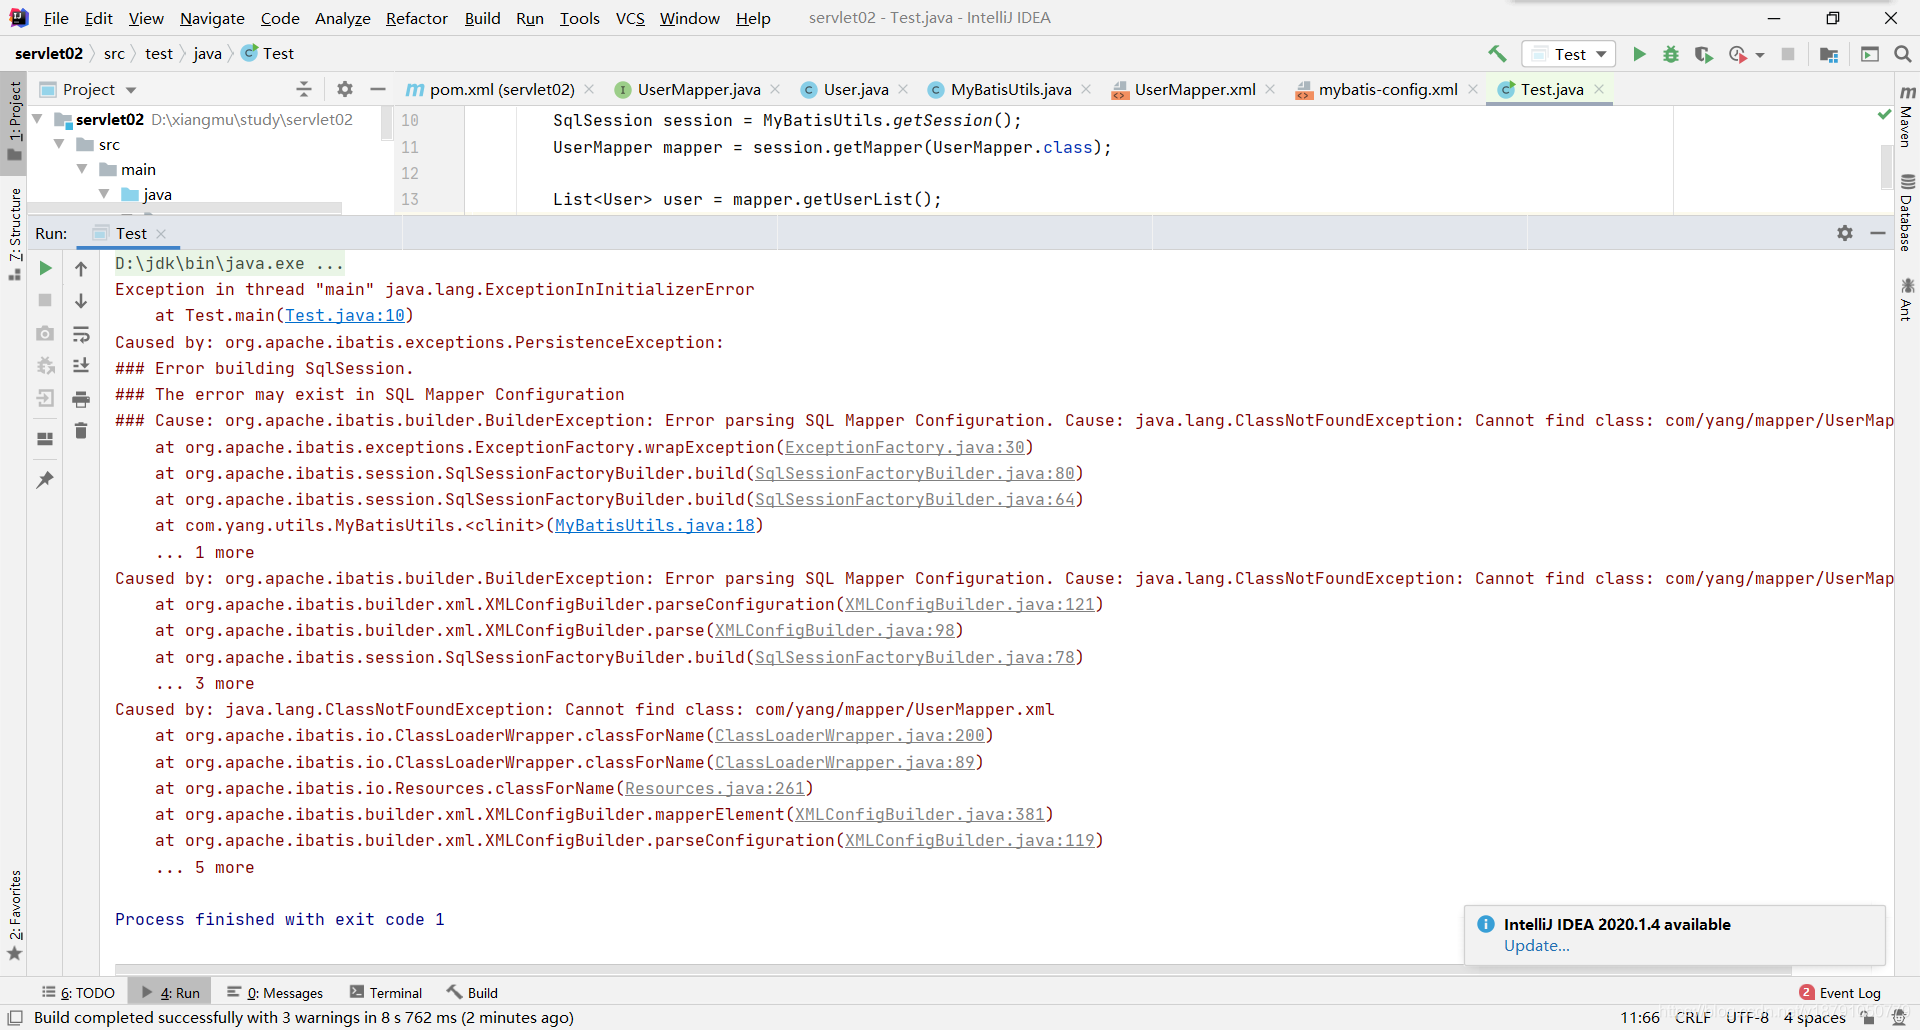Follow the MyBatisUtils.java:18 link
The image size is (1920, 1030).
coord(655,525)
